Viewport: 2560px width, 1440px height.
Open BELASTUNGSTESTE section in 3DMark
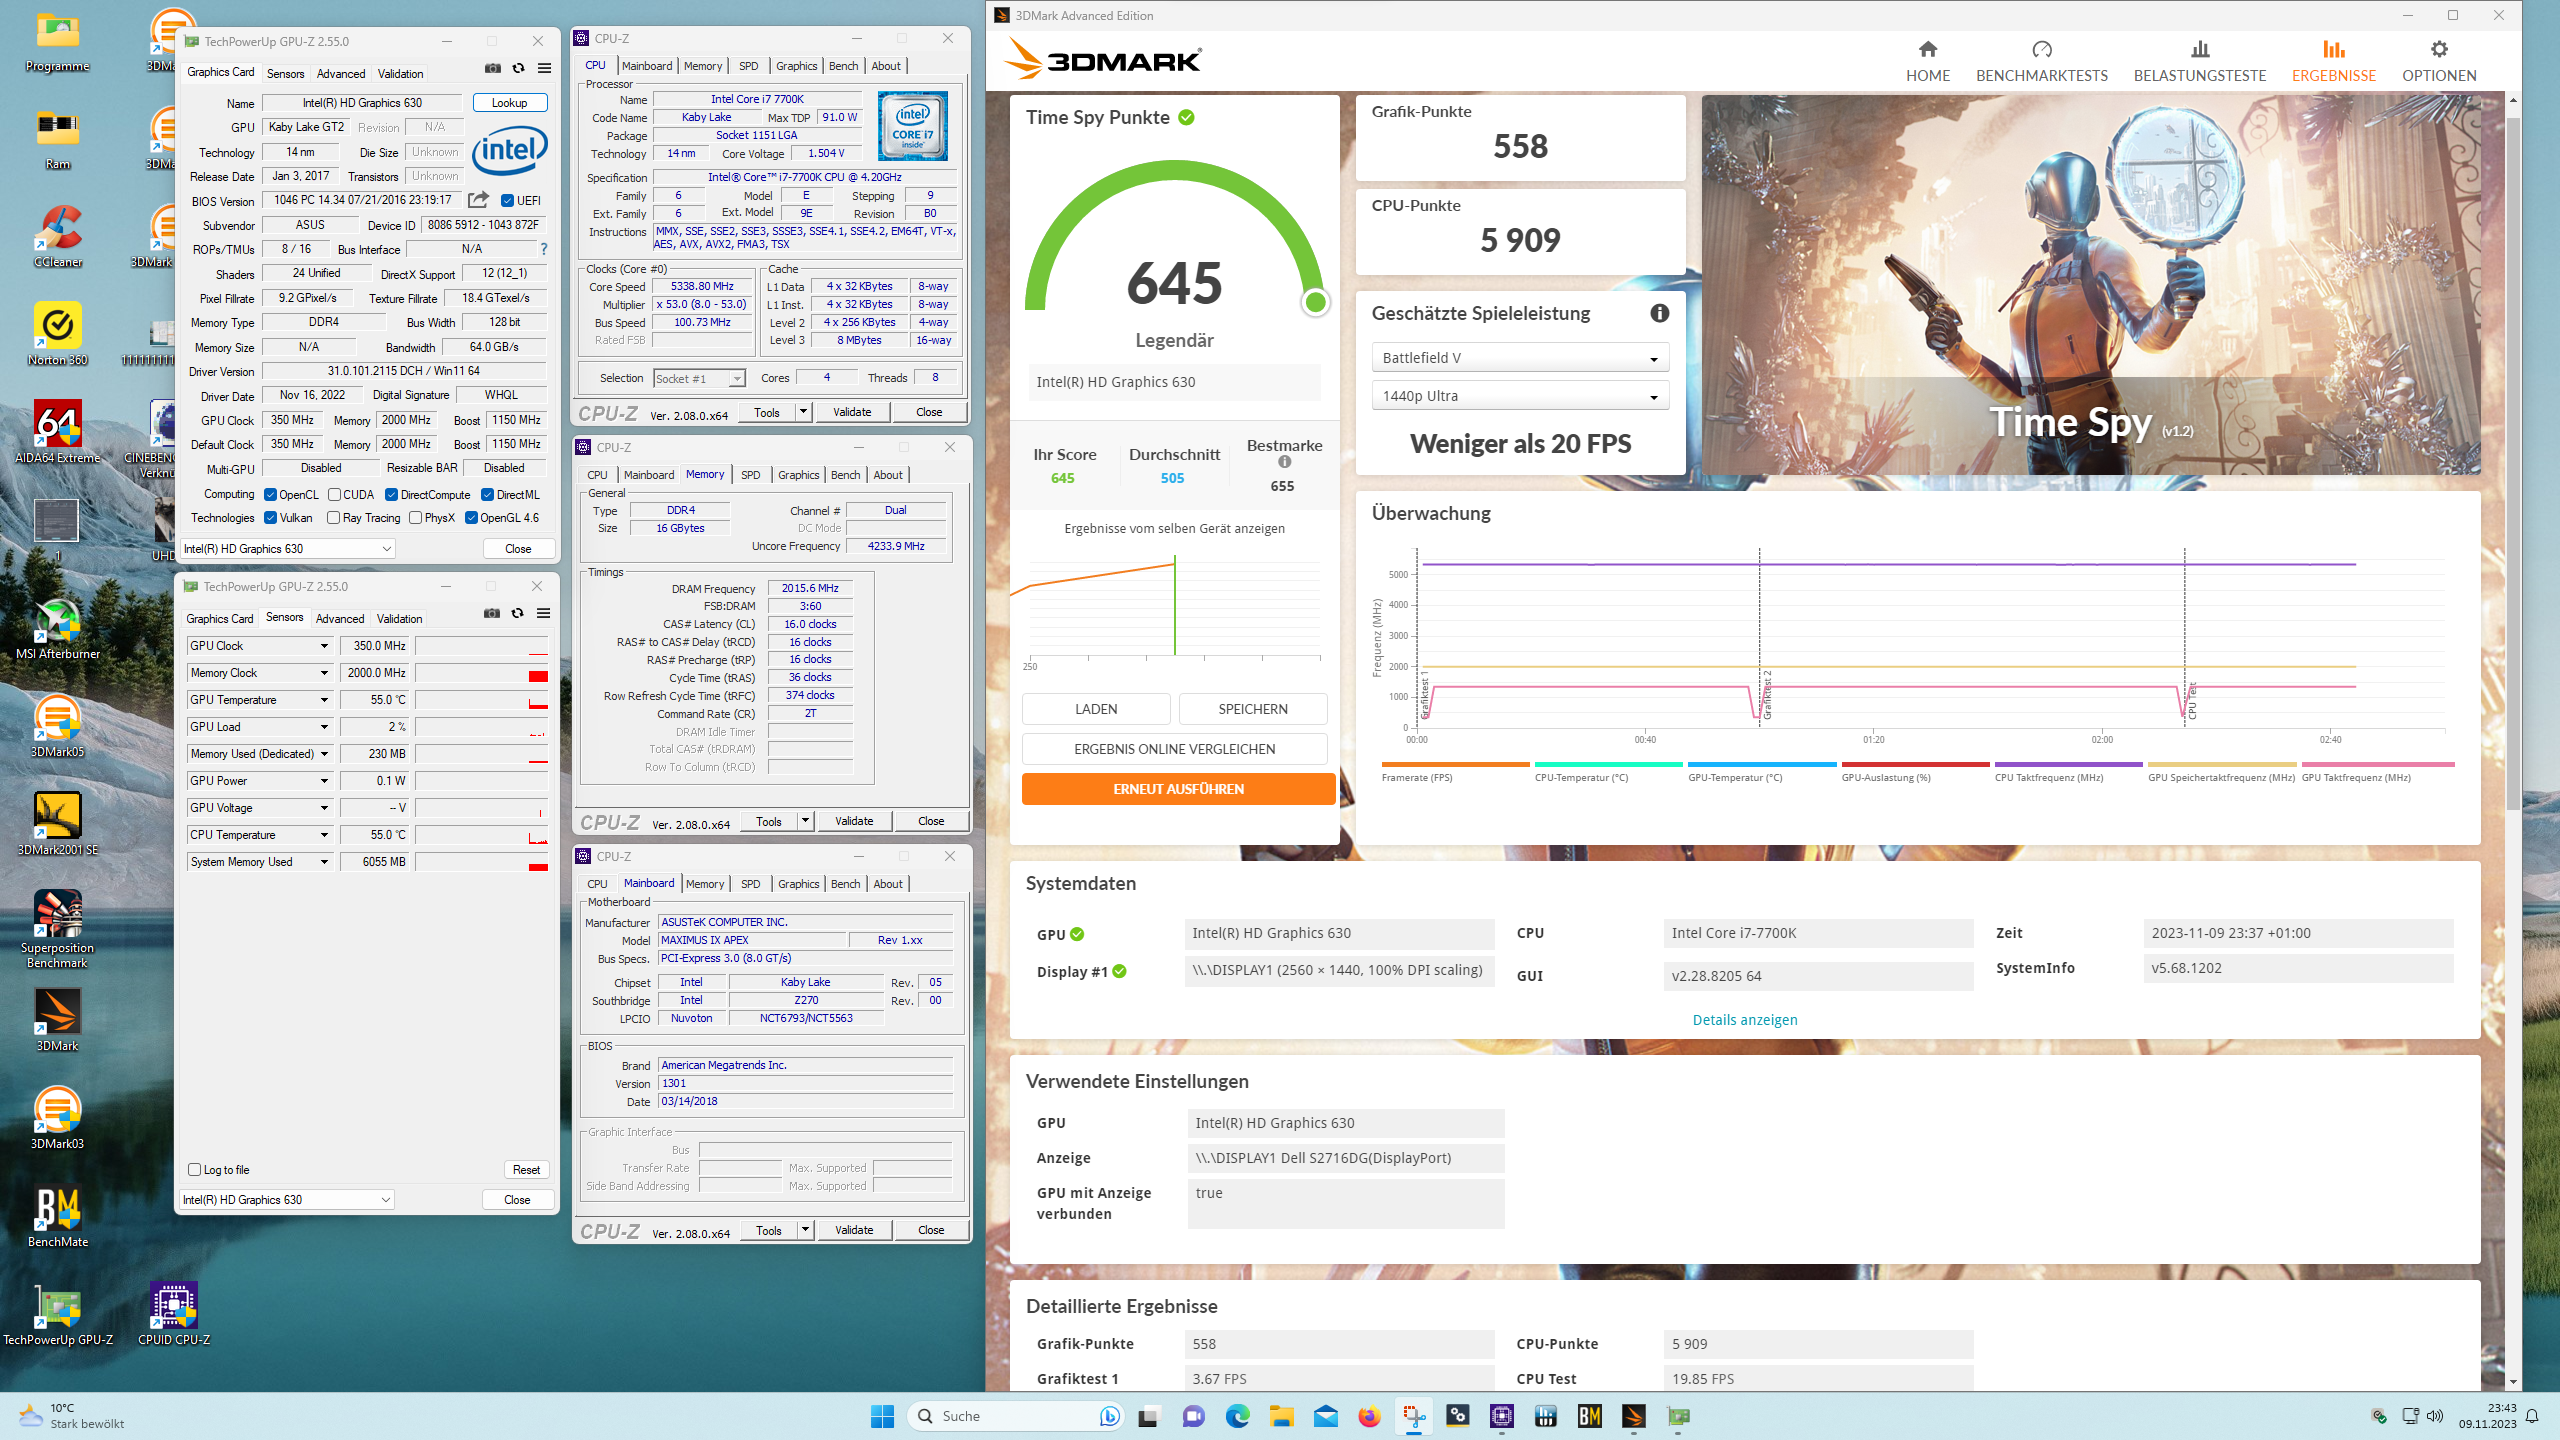tap(2199, 61)
